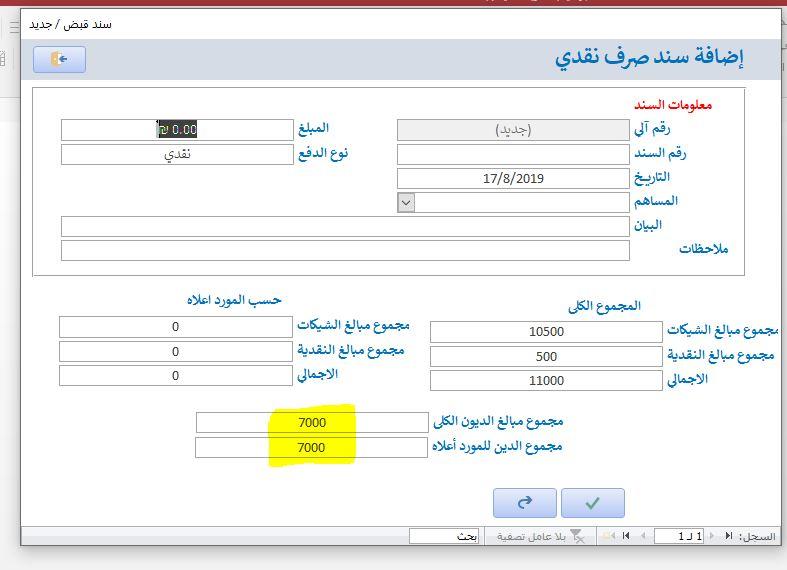Go to first record in navigator
This screenshot has width=787, height=570.
coord(728,537)
